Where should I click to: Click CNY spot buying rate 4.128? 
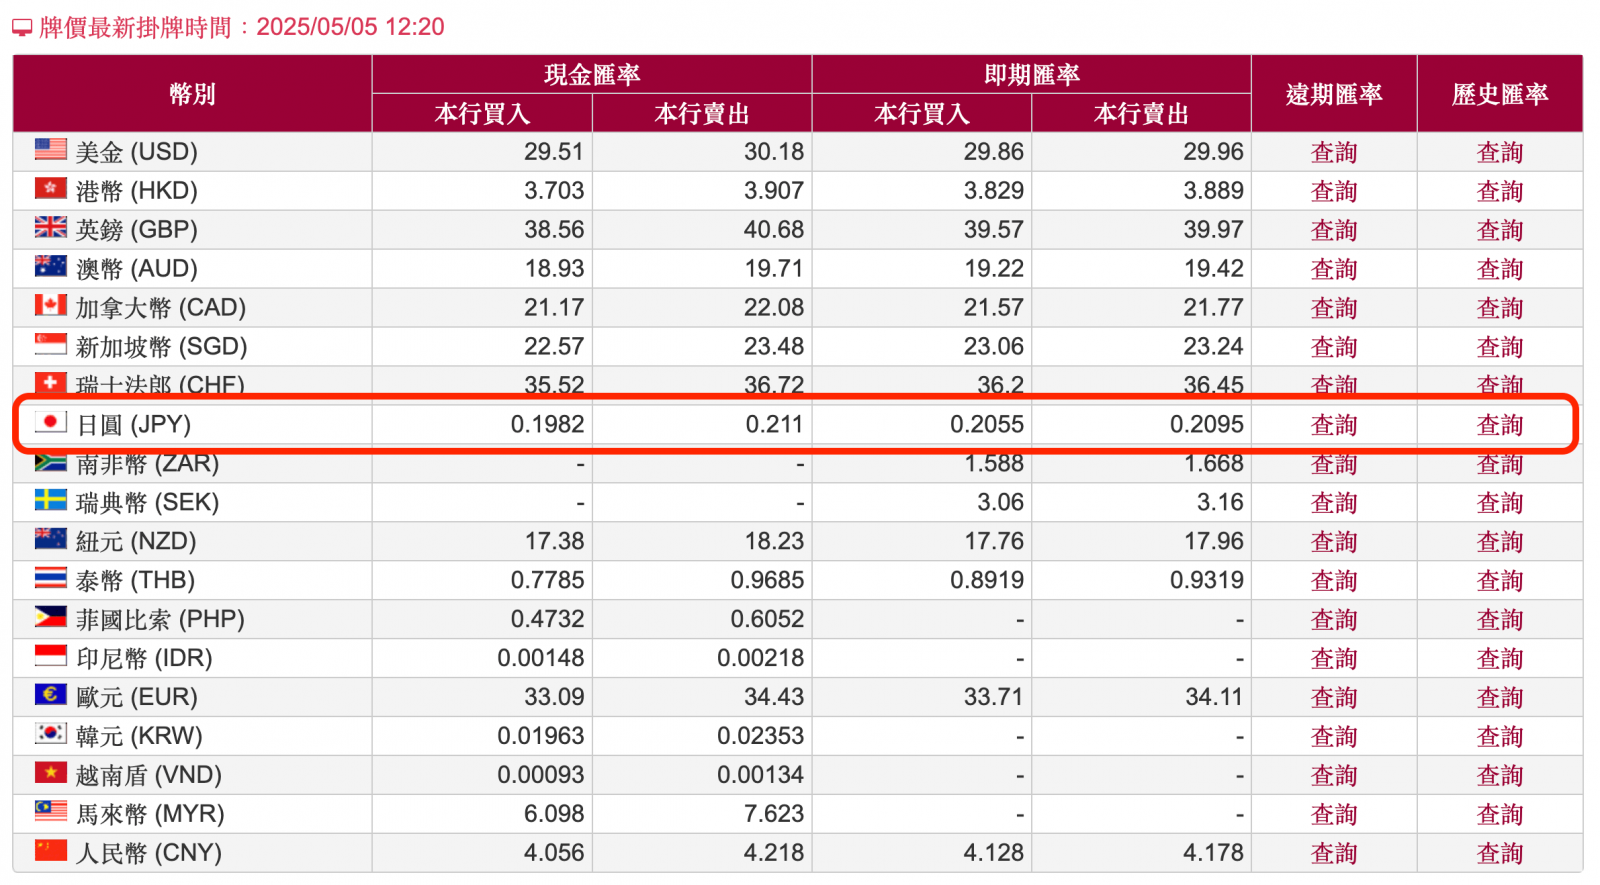(994, 853)
